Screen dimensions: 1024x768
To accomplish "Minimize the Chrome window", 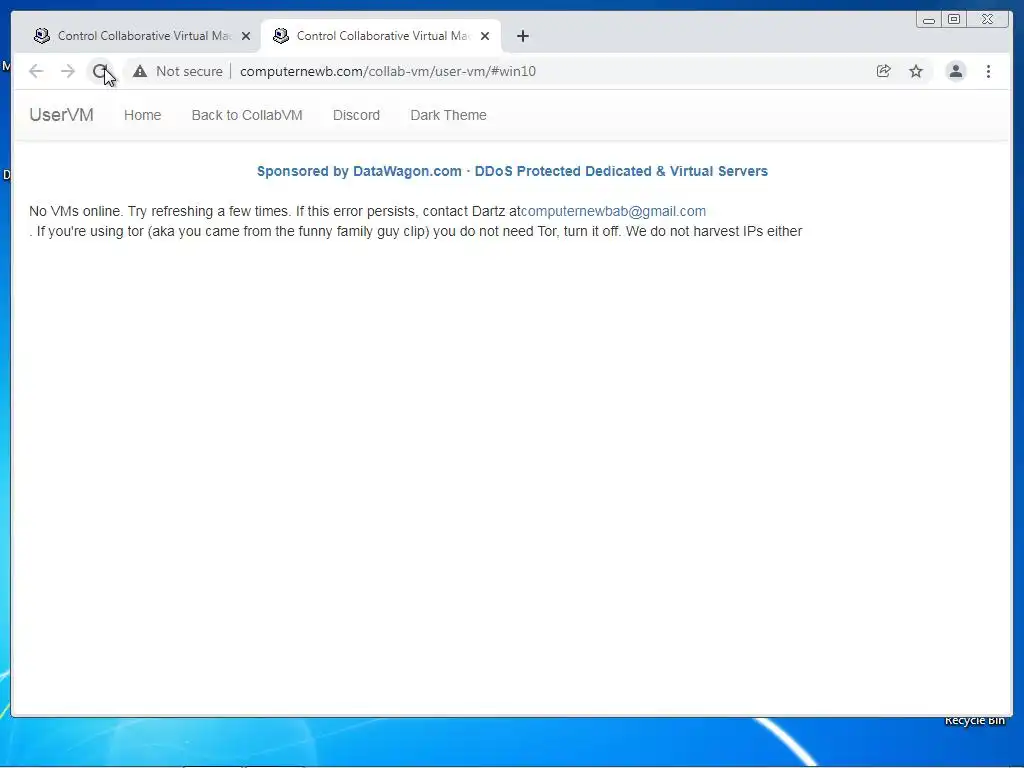I will coord(929,20).
